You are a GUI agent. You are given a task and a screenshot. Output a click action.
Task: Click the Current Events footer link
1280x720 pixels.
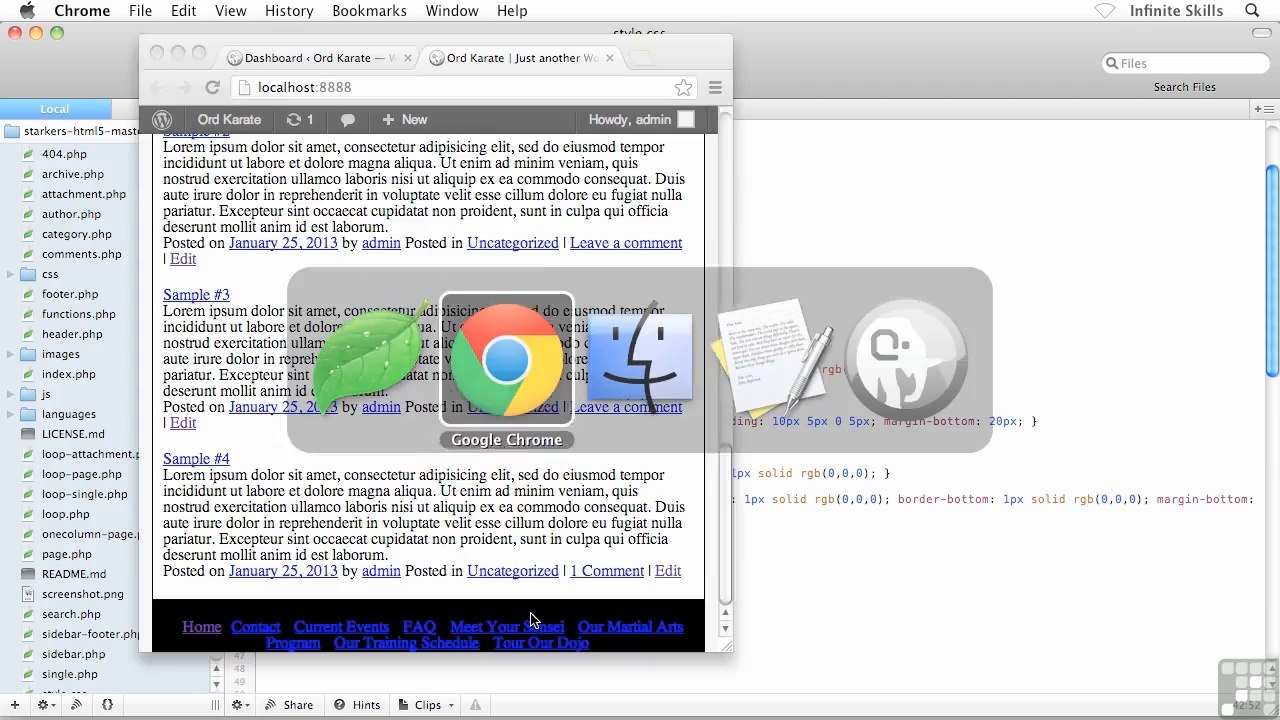click(x=341, y=626)
